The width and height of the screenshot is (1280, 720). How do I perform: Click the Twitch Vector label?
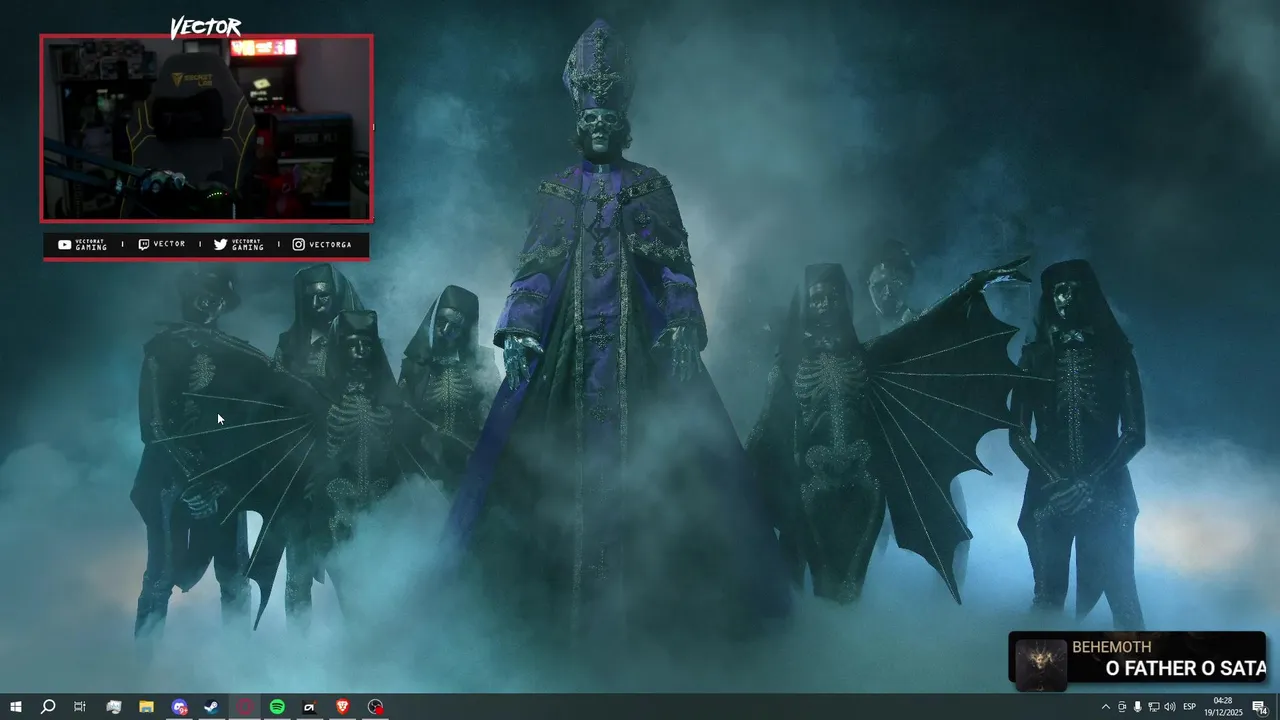161,244
